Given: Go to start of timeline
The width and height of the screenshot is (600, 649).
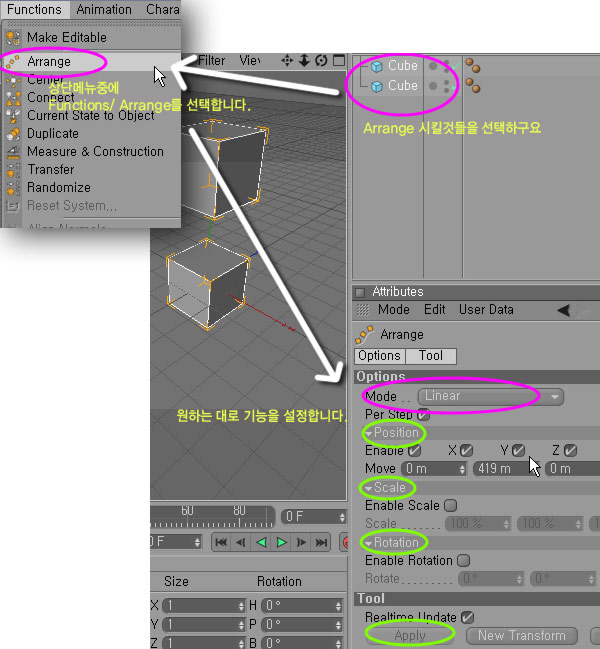Looking at the screenshot, I should tap(221, 542).
